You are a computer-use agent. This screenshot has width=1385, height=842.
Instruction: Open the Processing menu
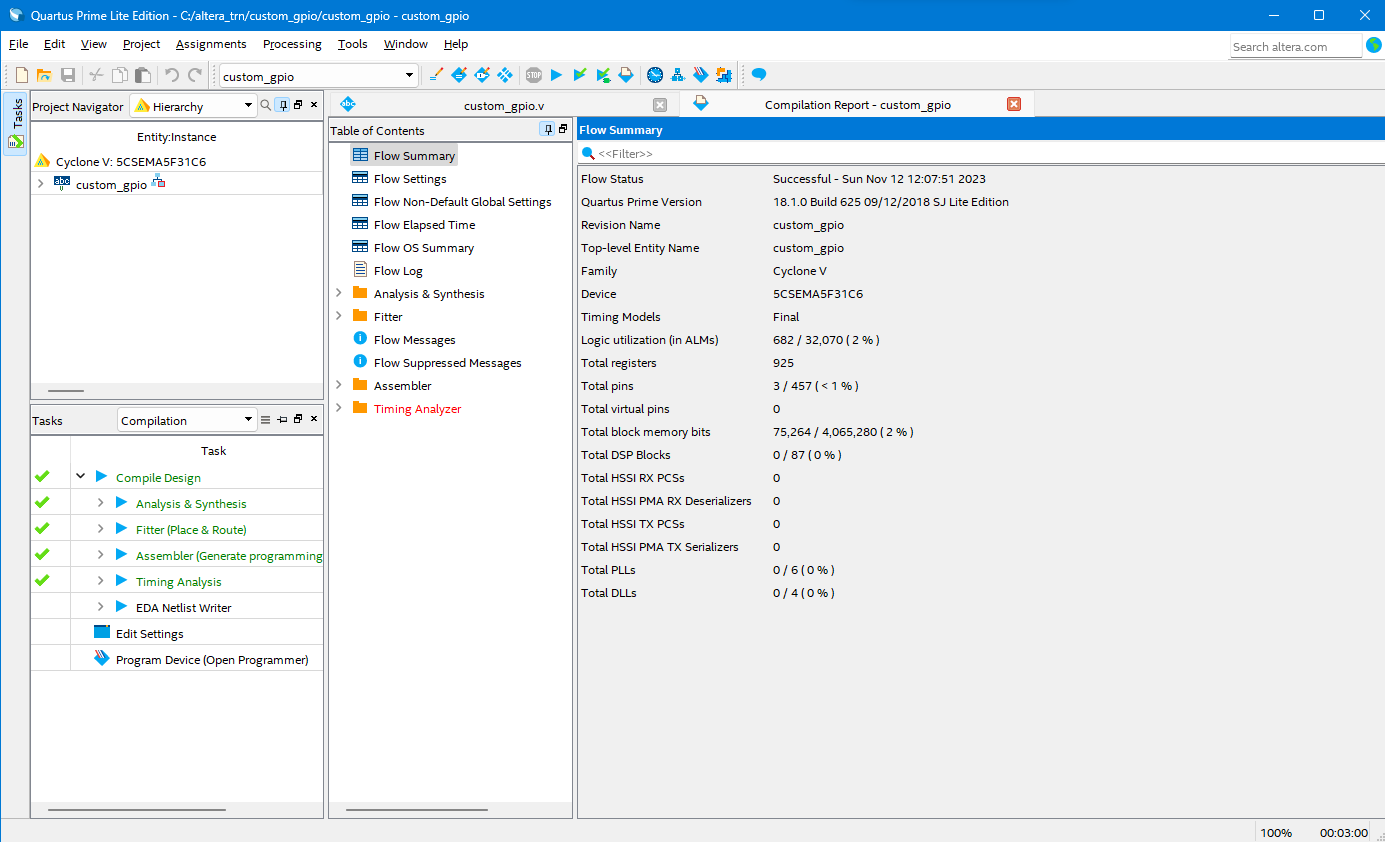coord(292,44)
